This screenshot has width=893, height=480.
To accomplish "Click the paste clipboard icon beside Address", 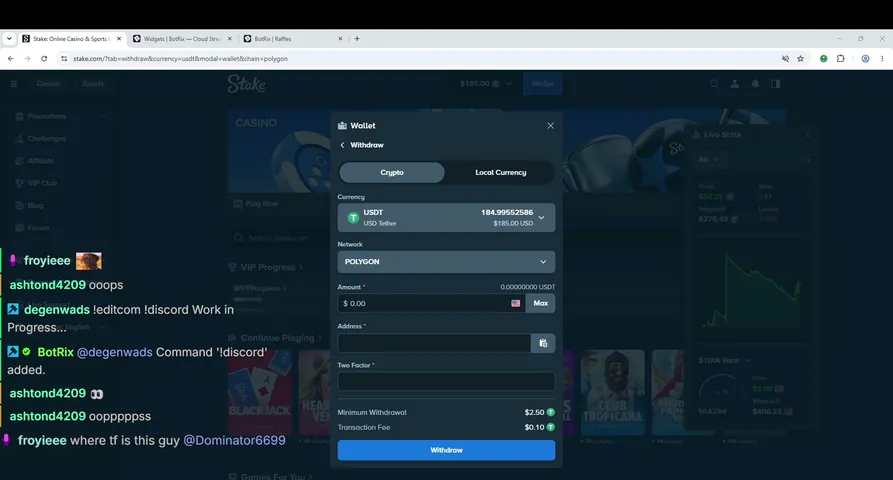I will [543, 343].
